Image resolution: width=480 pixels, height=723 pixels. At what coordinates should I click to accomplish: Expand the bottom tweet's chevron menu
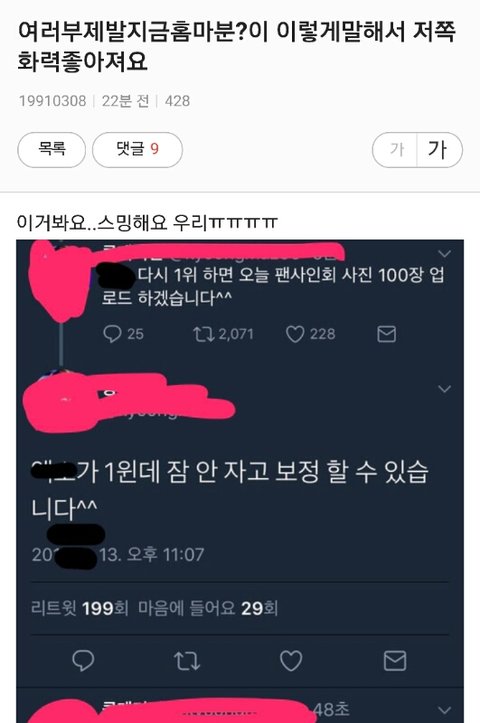coord(444,710)
